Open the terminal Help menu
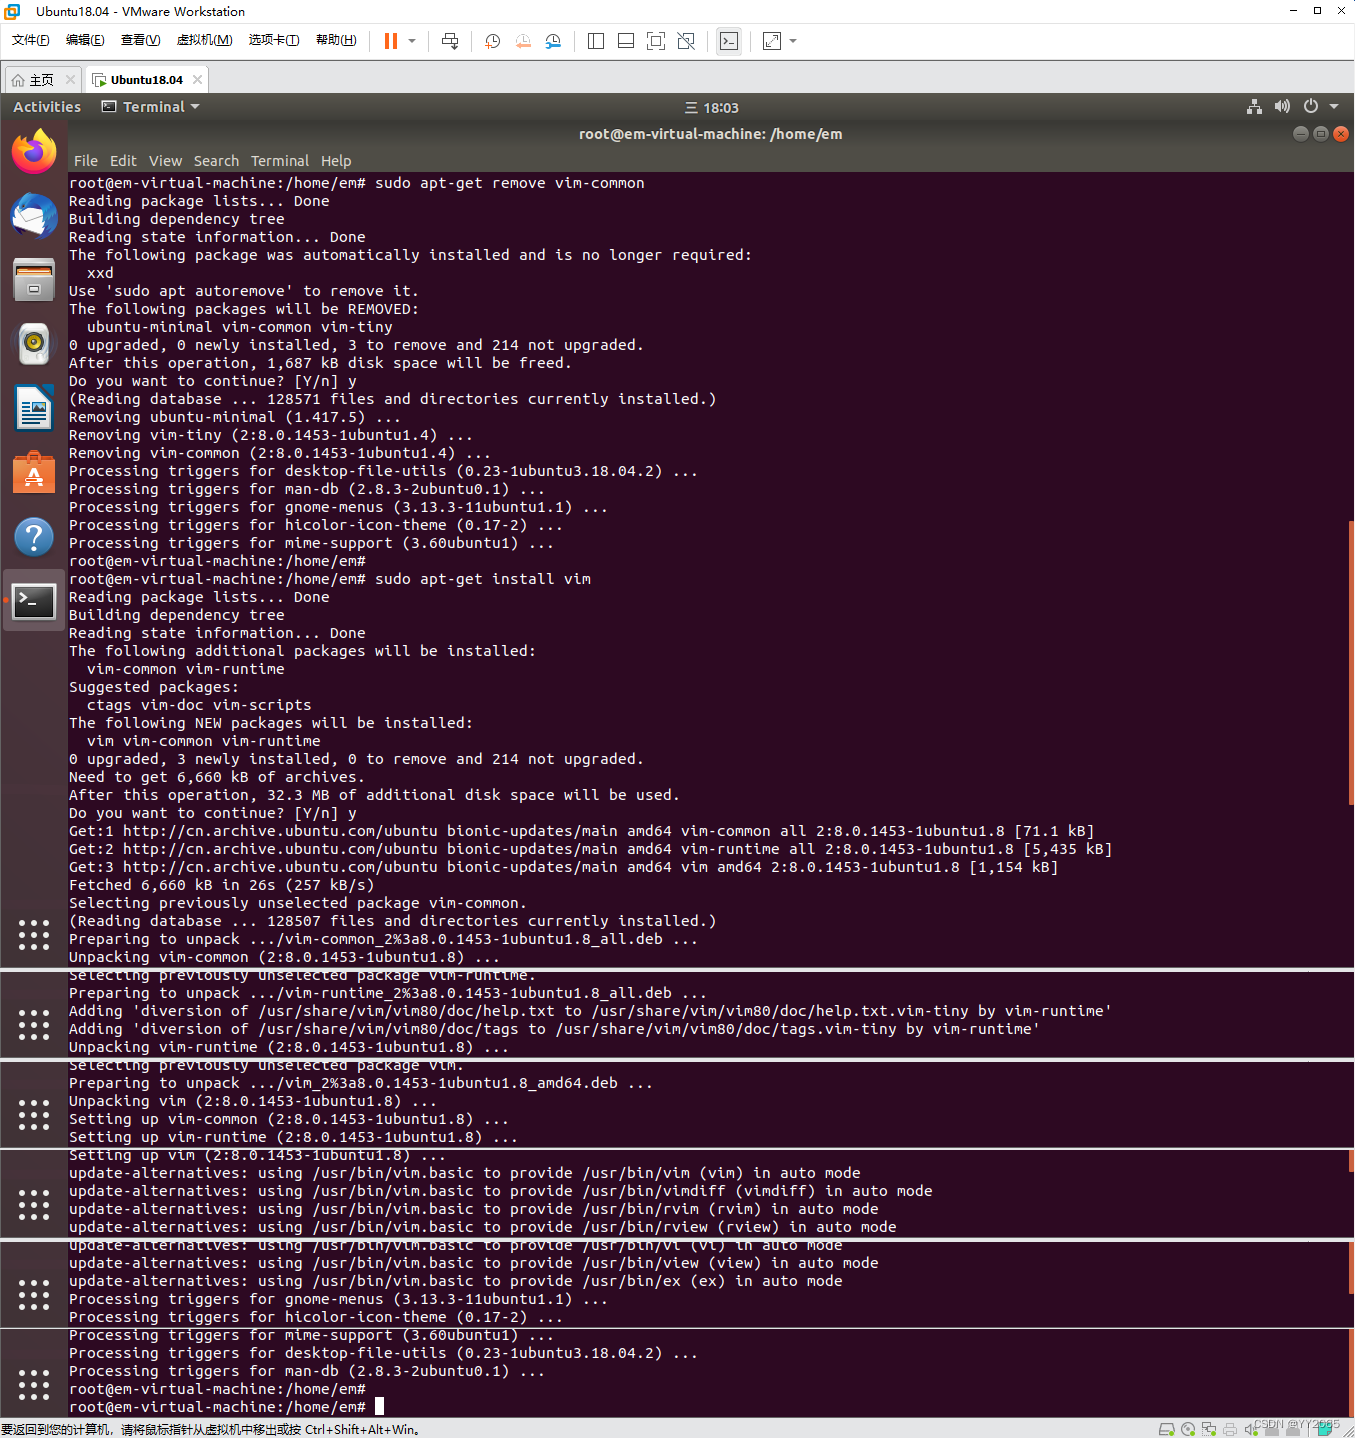 pyautogui.click(x=336, y=161)
